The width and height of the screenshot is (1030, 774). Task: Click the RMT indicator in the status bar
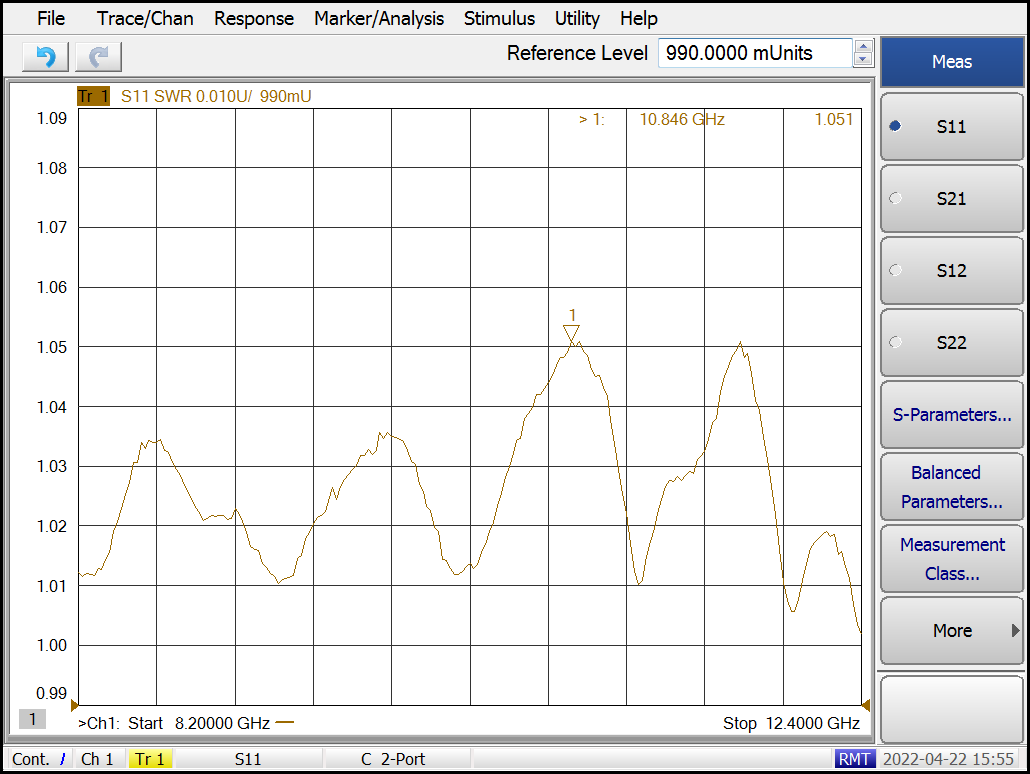coord(853,760)
